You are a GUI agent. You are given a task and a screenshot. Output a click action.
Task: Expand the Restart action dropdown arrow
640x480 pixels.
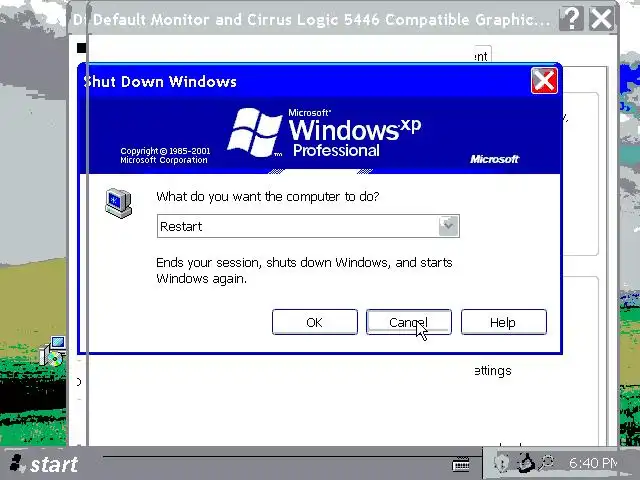[x=449, y=226]
